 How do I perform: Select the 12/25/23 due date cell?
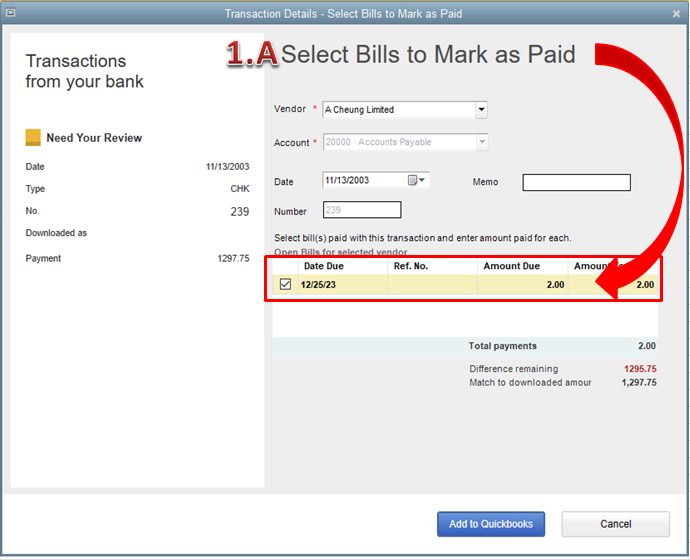342,285
